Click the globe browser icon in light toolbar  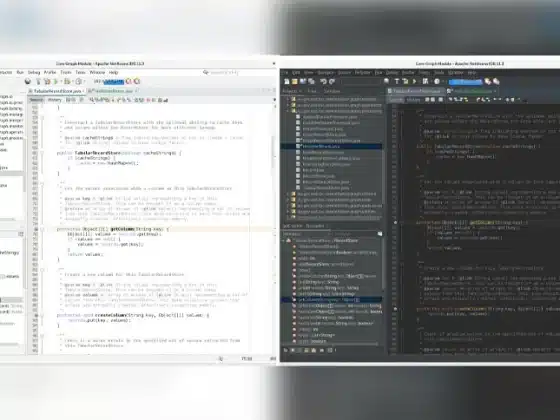[28, 82]
